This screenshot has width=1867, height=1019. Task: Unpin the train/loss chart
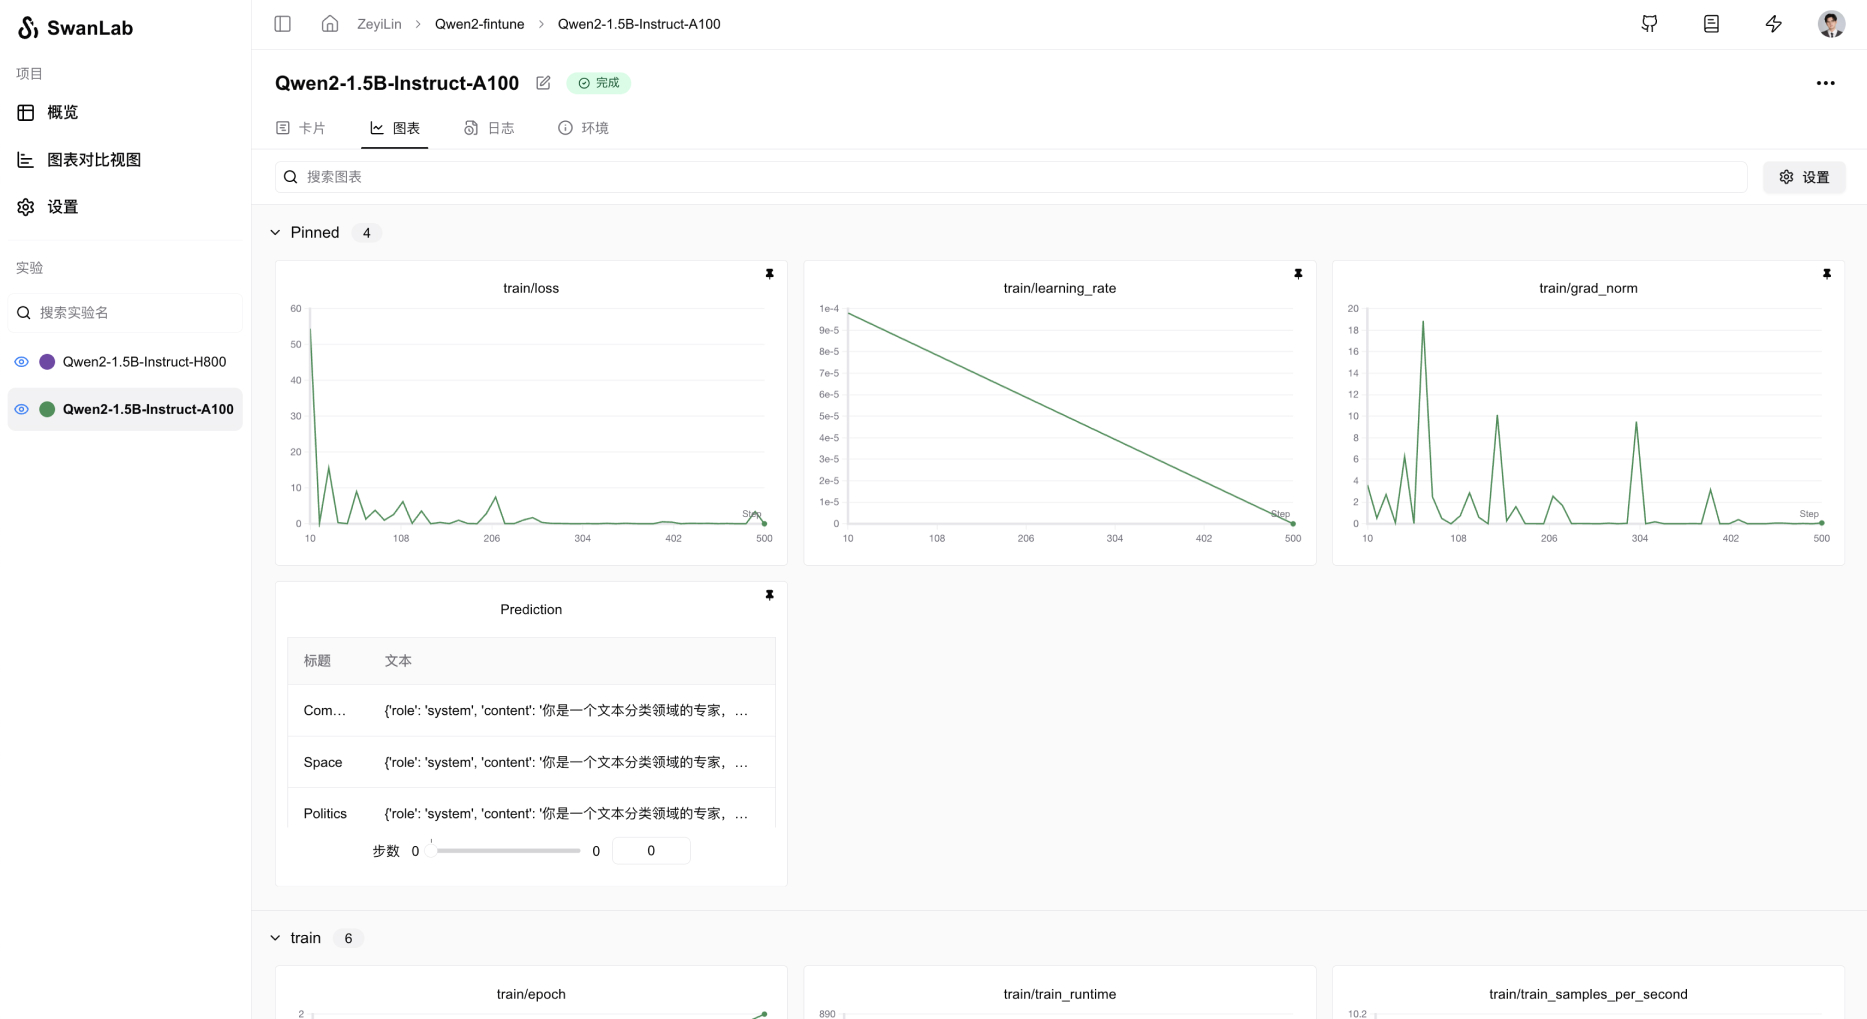[769, 274]
